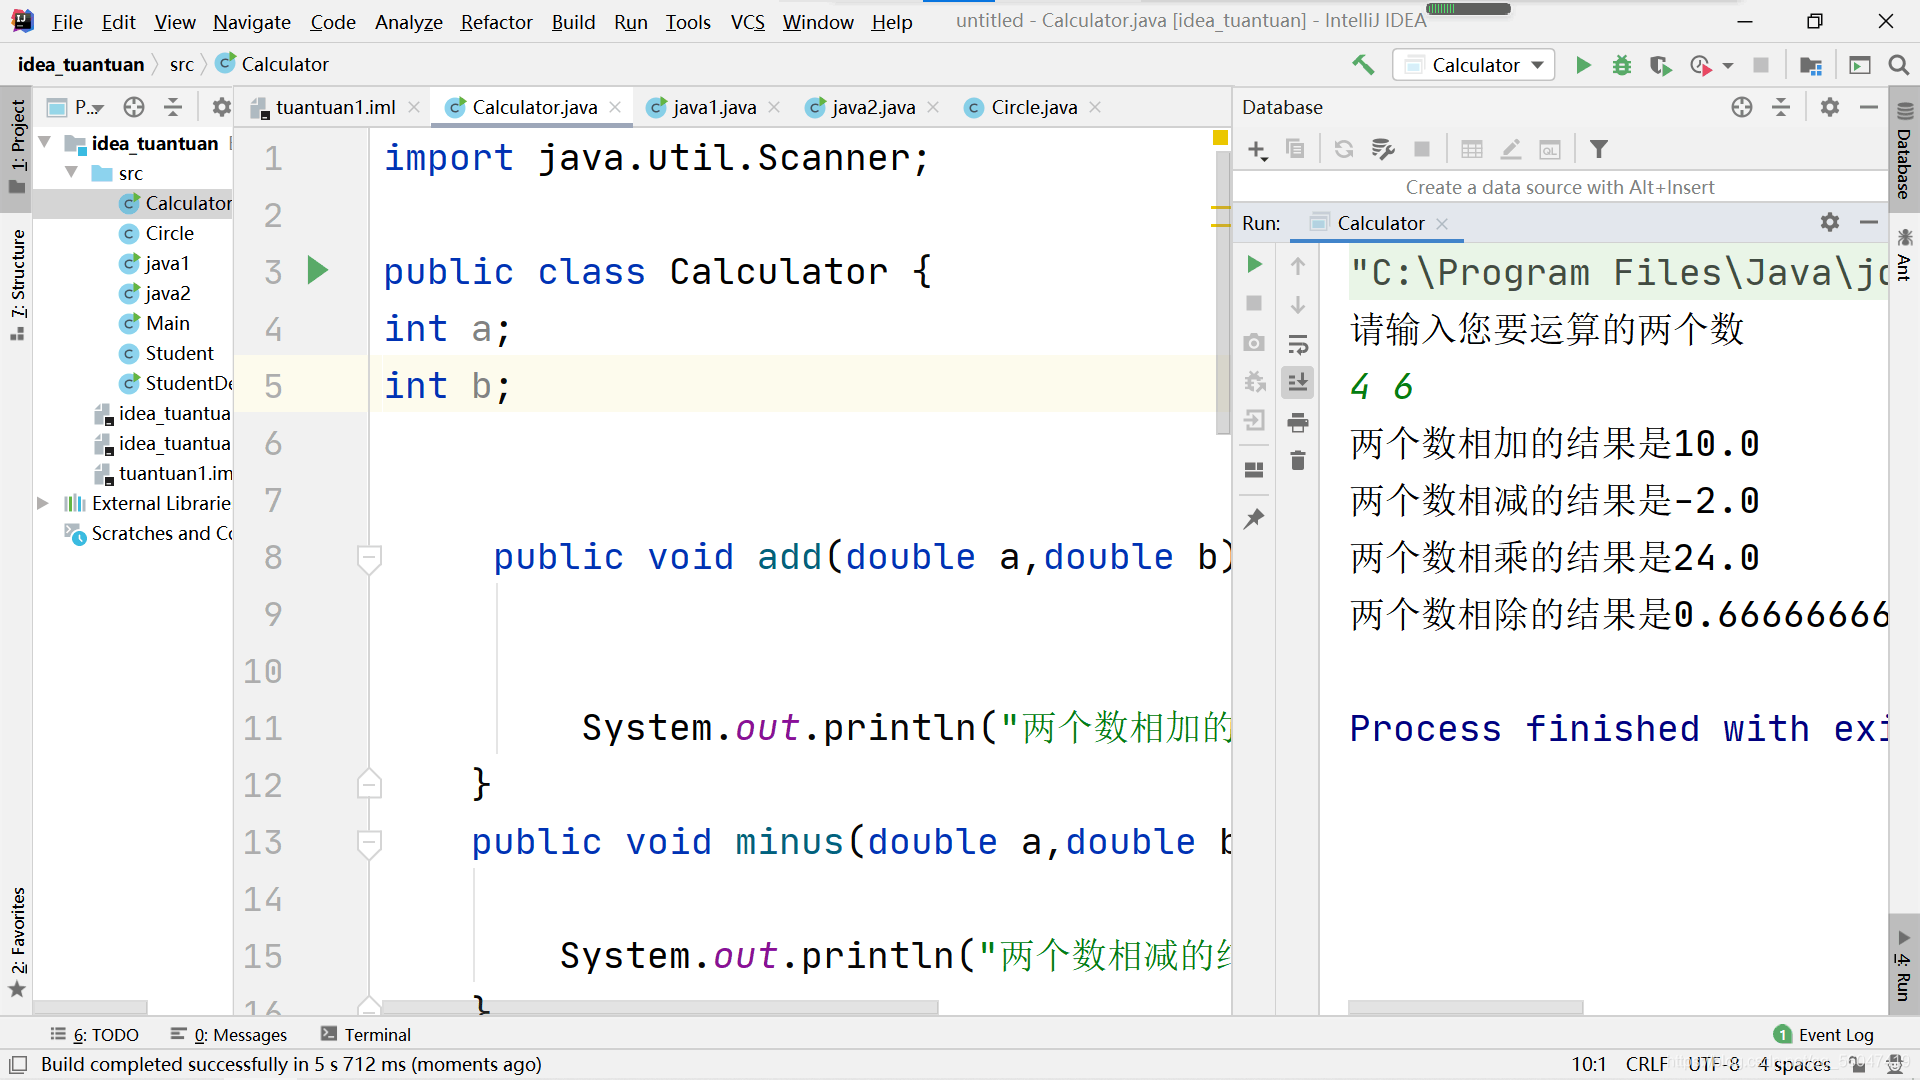The image size is (1920, 1080).
Task: Switch to the Circle.java tab
Action: coord(1033,107)
